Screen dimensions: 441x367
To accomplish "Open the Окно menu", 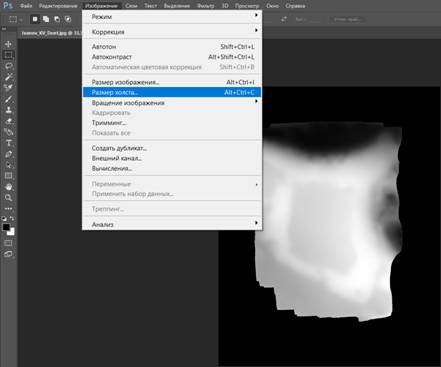I will 272,6.
